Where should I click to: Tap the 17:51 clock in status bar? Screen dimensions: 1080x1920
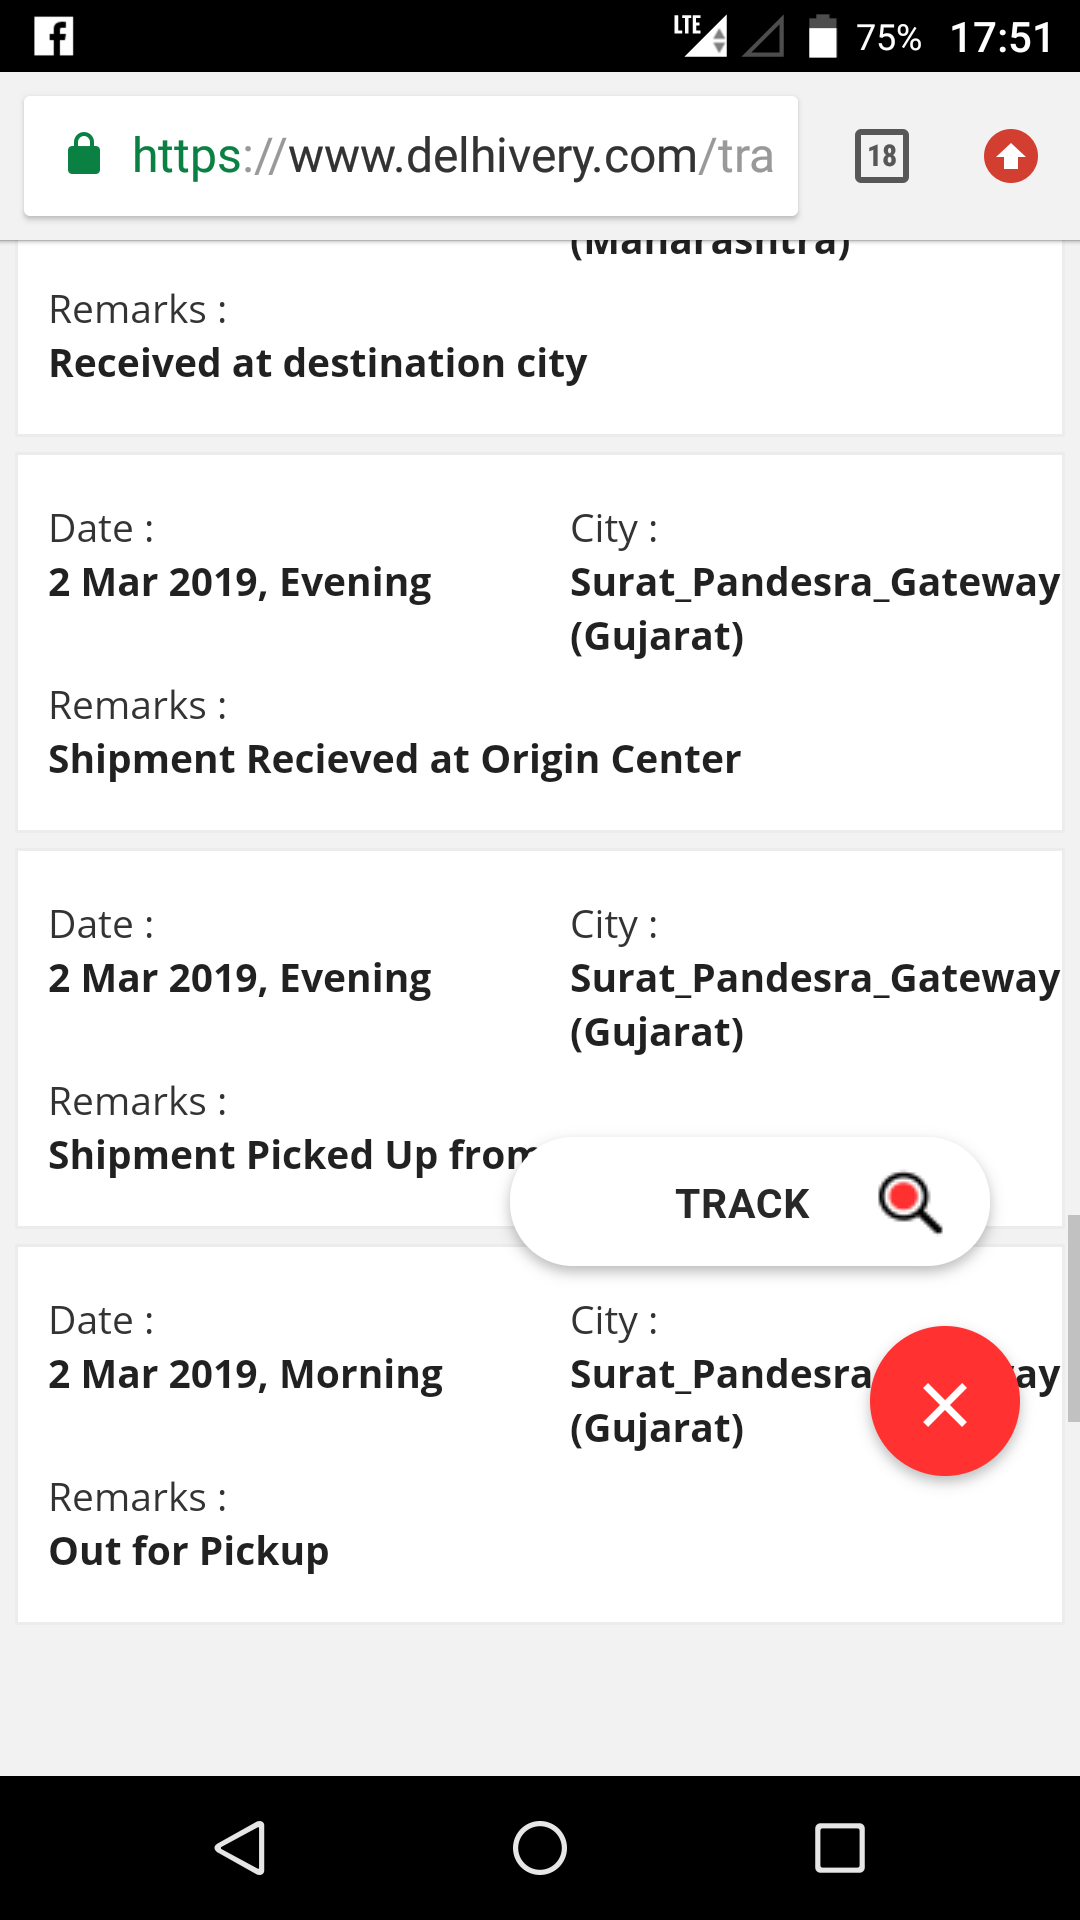[x=1000, y=38]
